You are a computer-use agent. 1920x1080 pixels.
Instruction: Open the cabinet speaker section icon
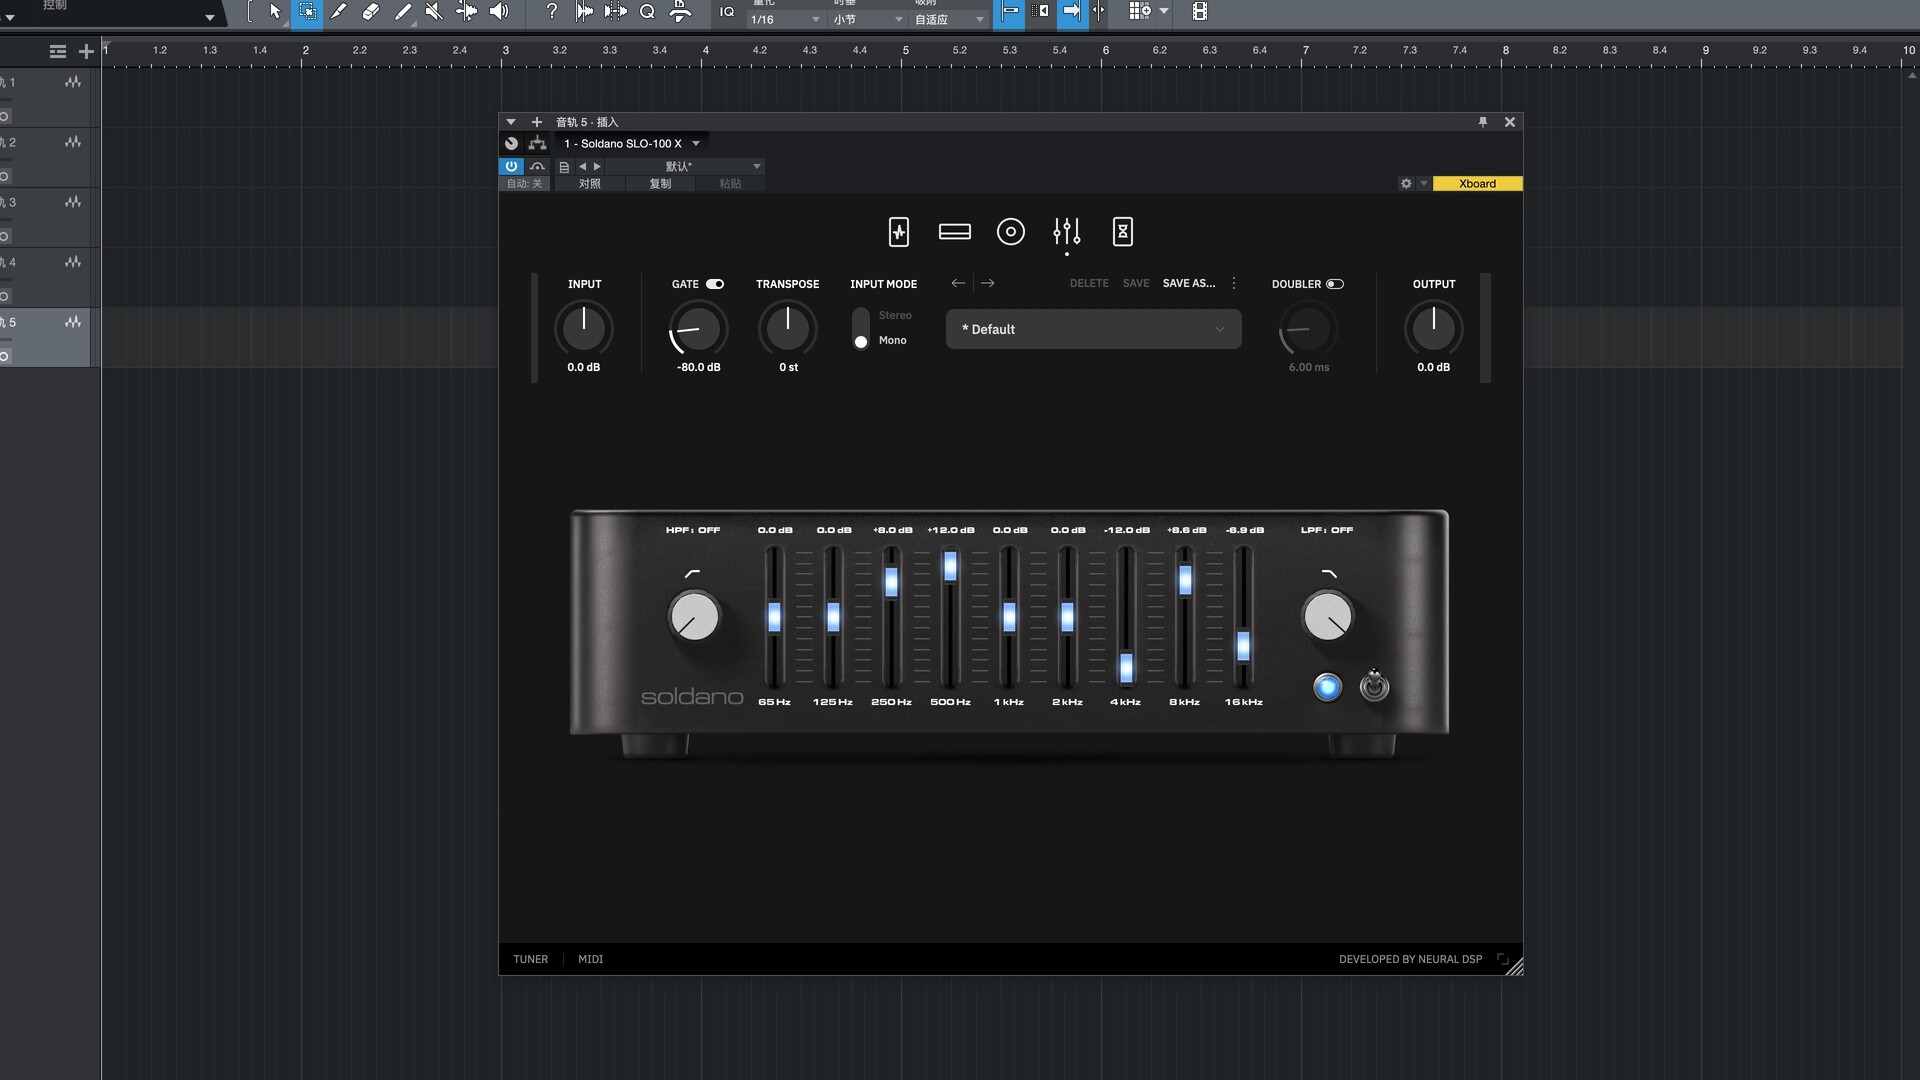tap(1010, 232)
